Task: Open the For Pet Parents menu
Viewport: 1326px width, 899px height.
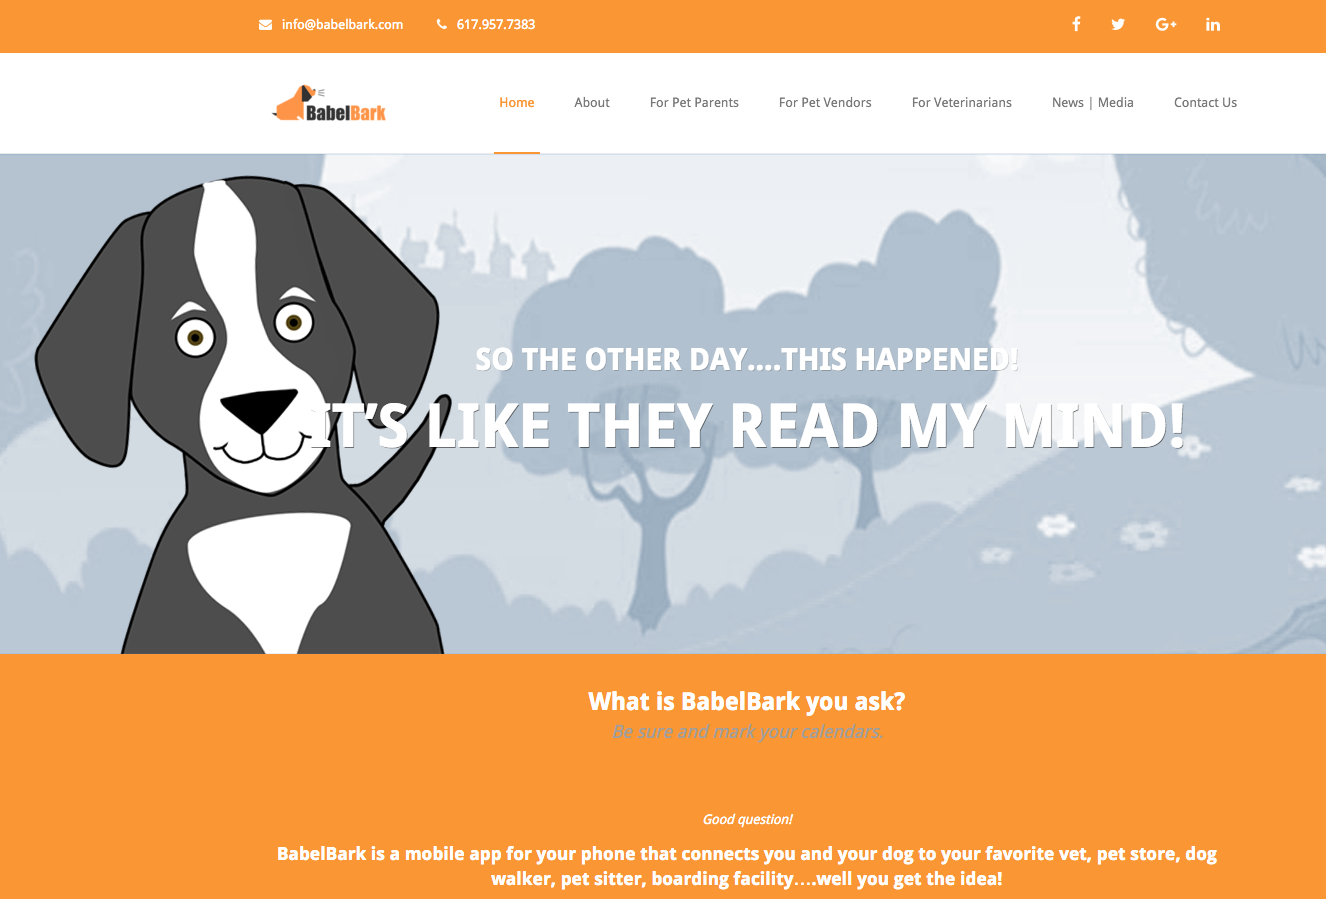Action: pos(694,102)
